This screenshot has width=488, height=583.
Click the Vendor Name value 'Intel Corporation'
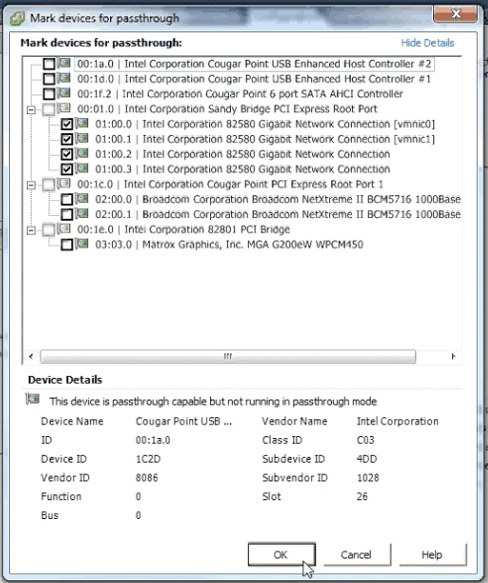[x=398, y=421]
